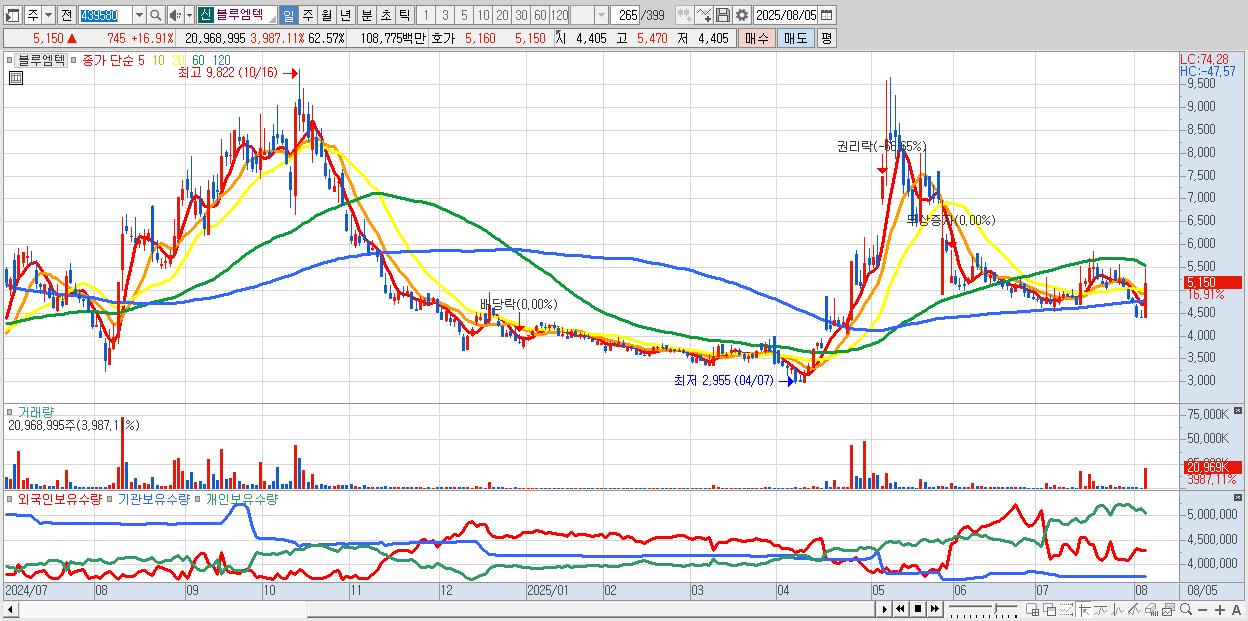
Task: Click the chart rewind button
Action: pos(900,609)
